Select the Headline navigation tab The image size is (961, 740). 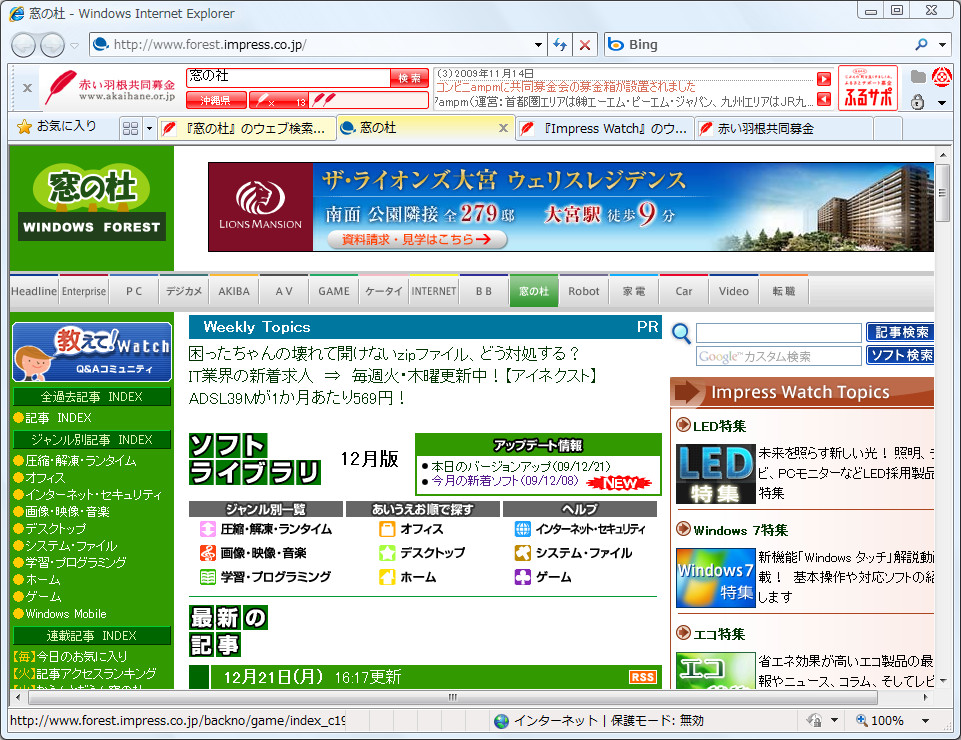[x=34, y=291]
